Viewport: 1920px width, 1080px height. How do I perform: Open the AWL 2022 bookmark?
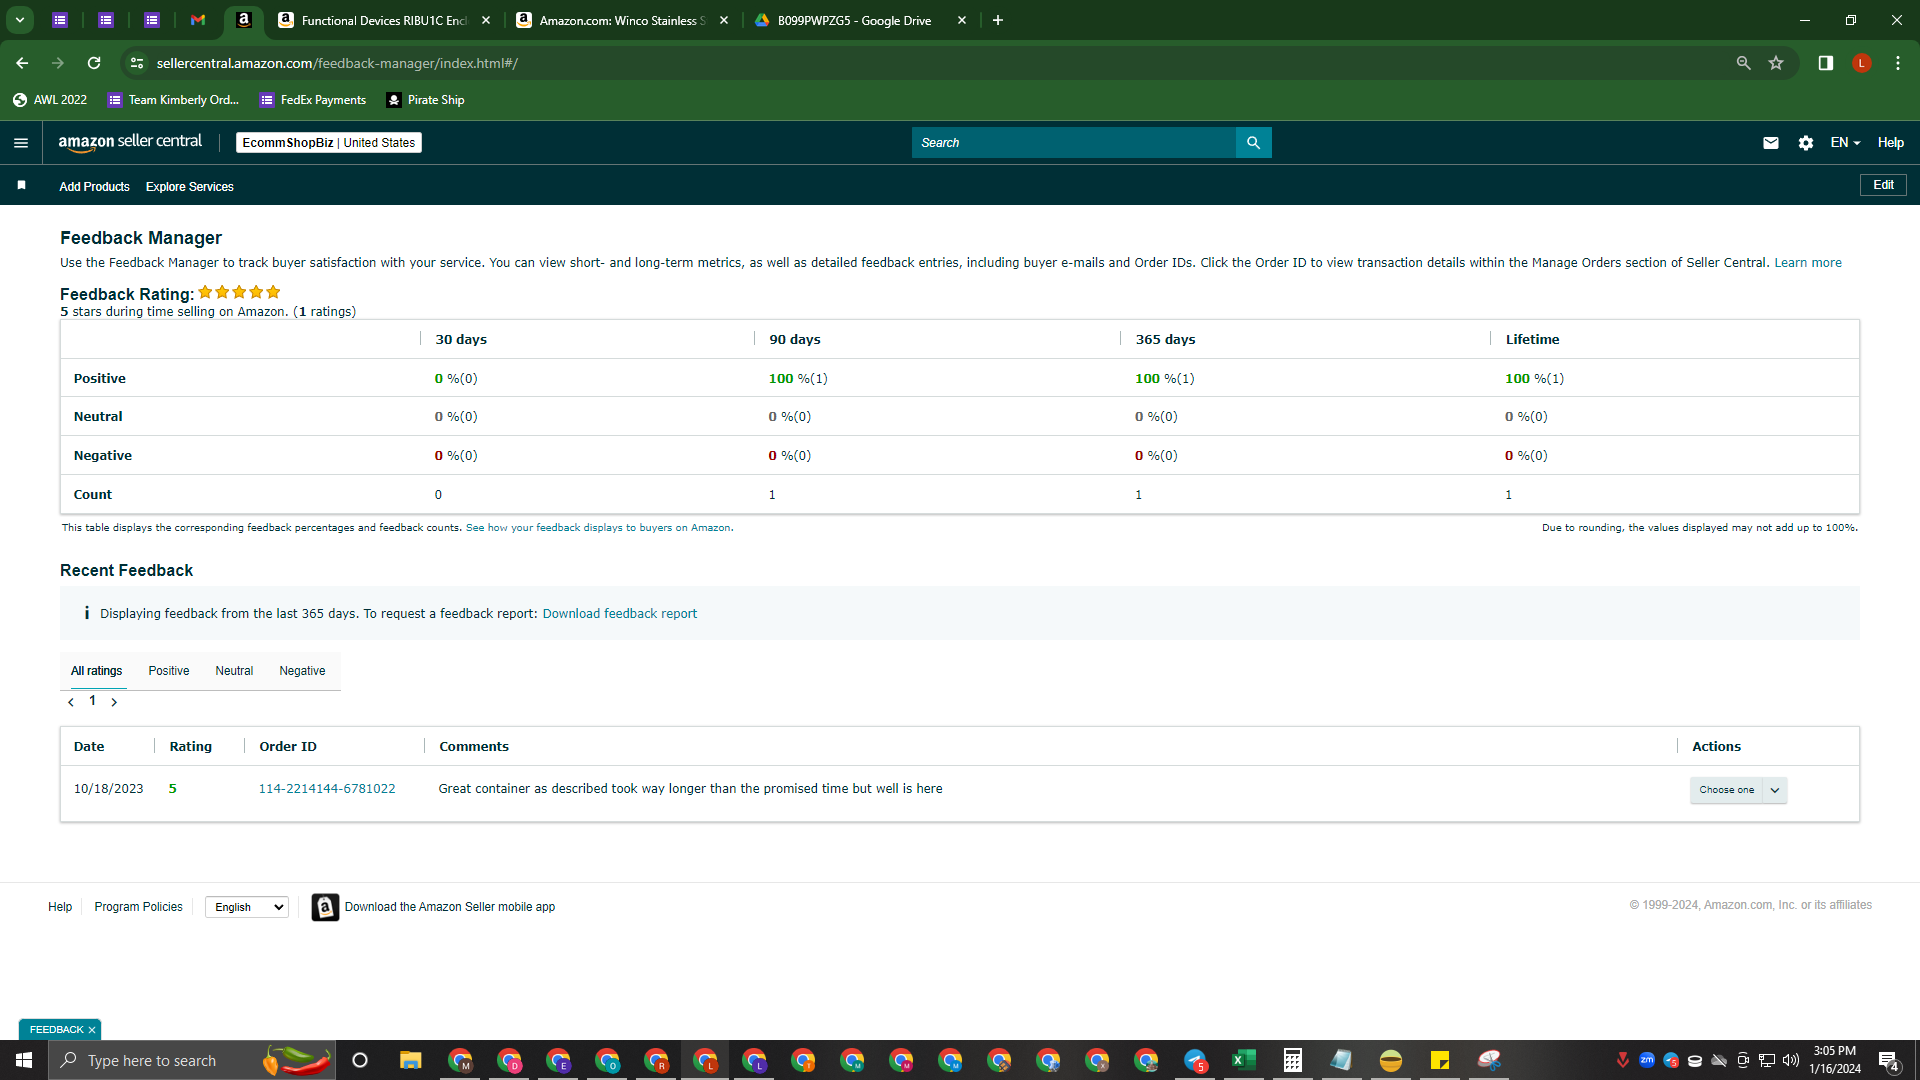point(50,100)
